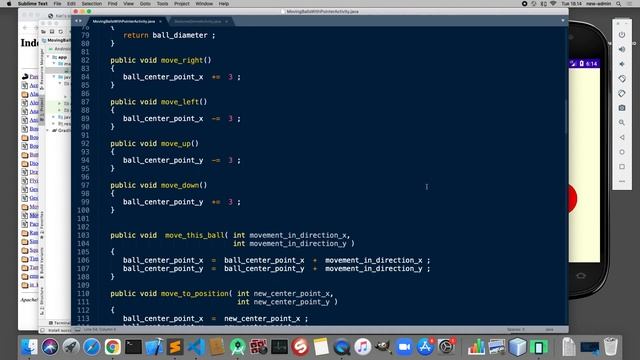Open Trash in the Dock
Screen dimensions: 640x360
[x=611, y=347]
